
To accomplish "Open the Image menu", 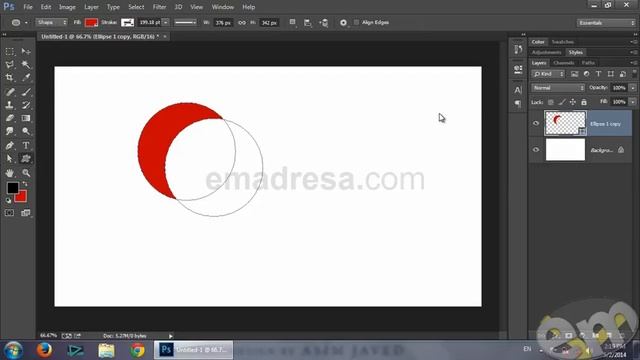I will pos(67,7).
